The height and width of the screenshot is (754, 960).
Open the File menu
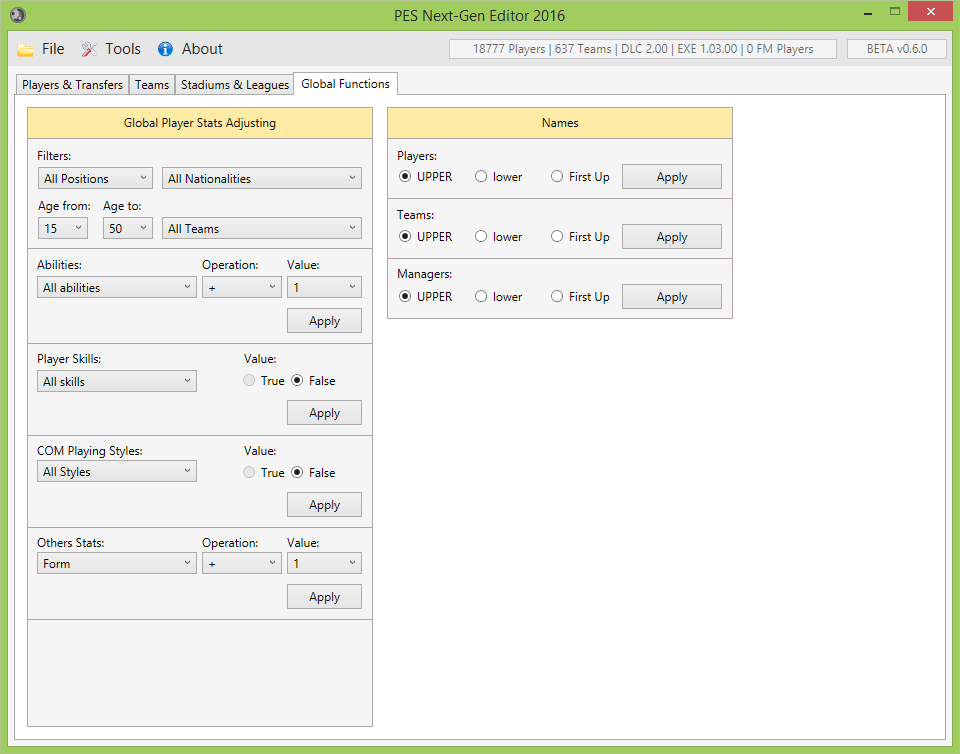tap(53, 49)
